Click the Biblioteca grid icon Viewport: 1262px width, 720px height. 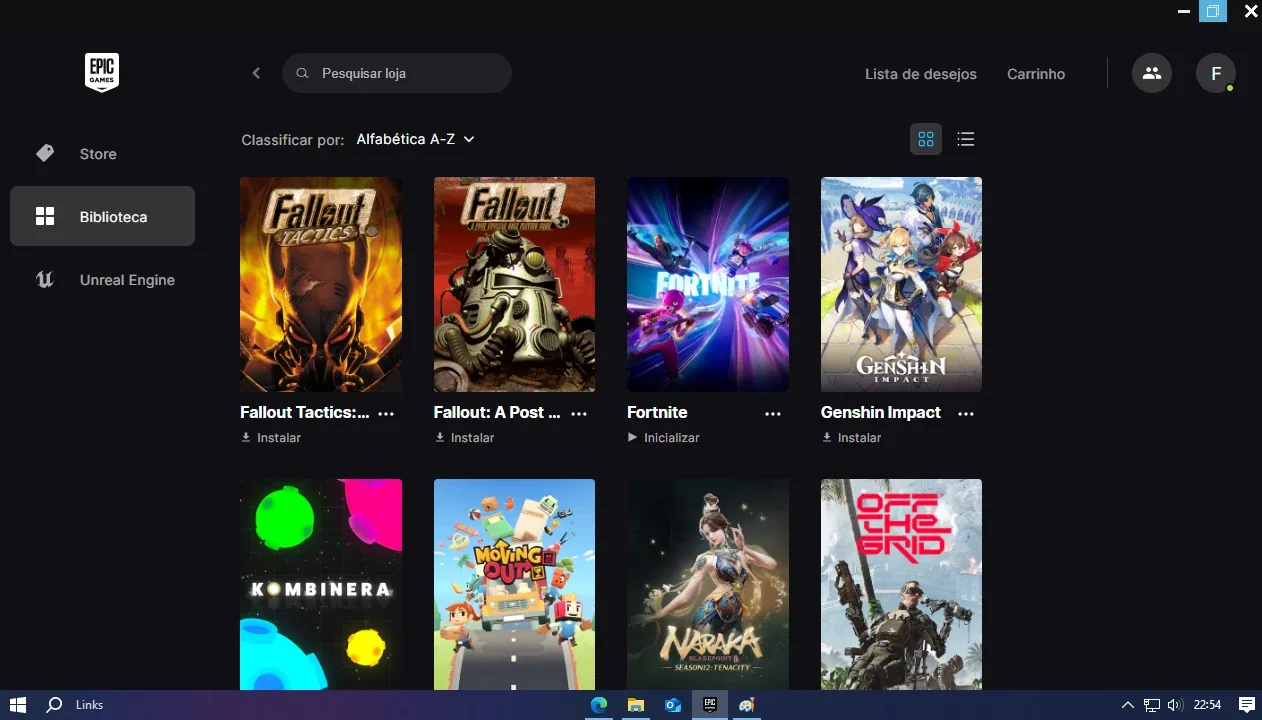[x=45, y=216]
